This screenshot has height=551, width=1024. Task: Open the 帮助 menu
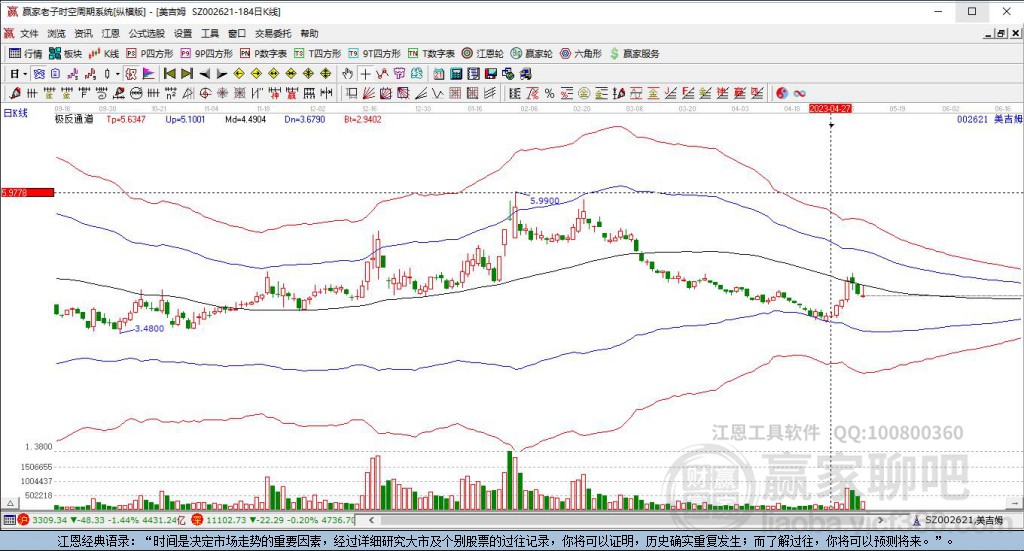309,33
